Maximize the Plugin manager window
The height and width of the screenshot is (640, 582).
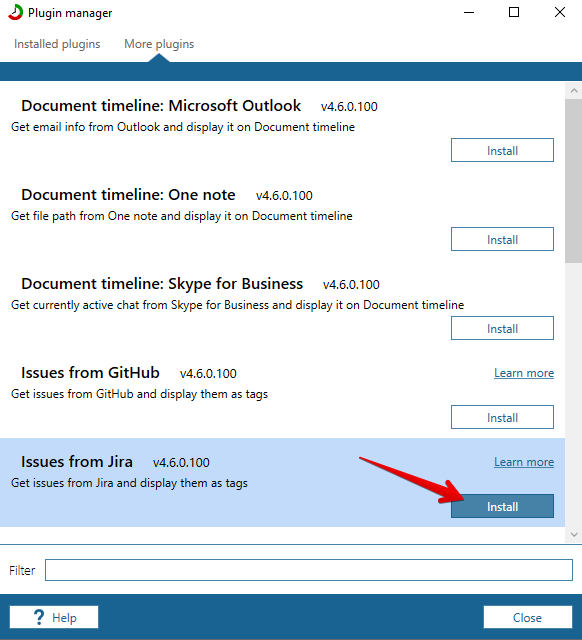point(514,12)
